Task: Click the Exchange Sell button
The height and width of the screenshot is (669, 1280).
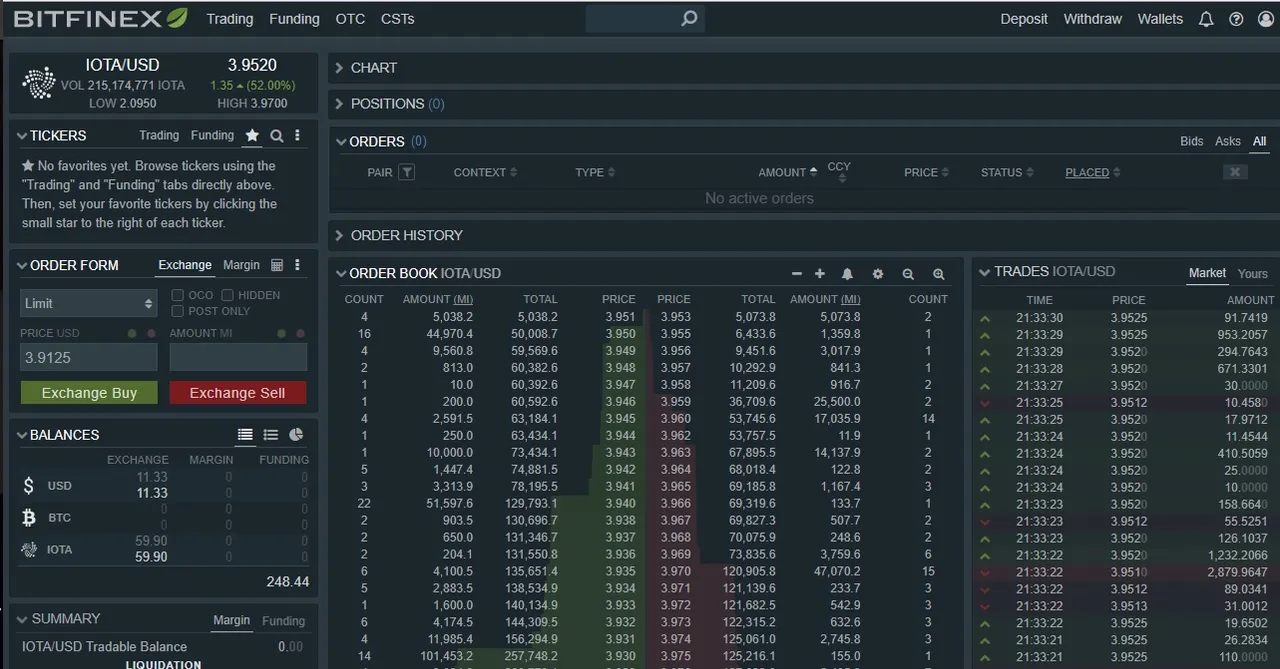Action: click(238, 393)
